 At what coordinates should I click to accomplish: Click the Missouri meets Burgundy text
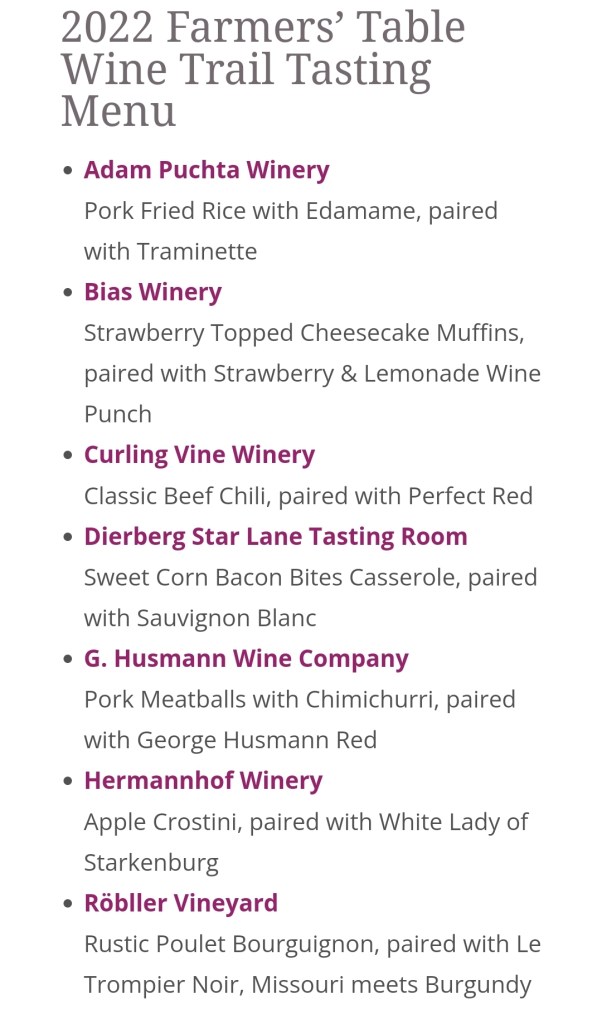click(391, 985)
